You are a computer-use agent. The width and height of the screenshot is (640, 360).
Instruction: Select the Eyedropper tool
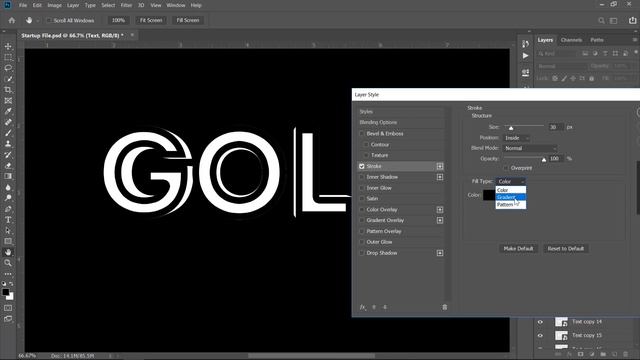[8, 111]
